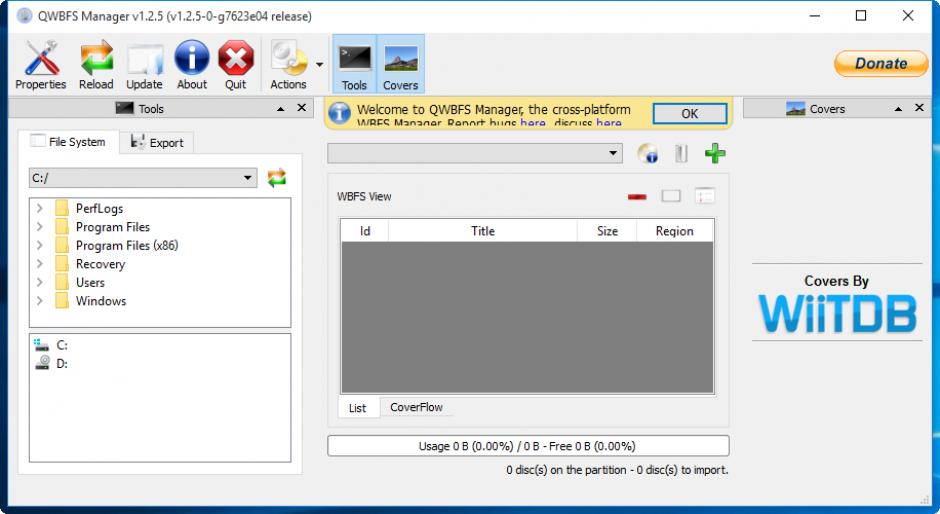Expand the PerfLogs folder
This screenshot has height=514, width=940.
40,208
